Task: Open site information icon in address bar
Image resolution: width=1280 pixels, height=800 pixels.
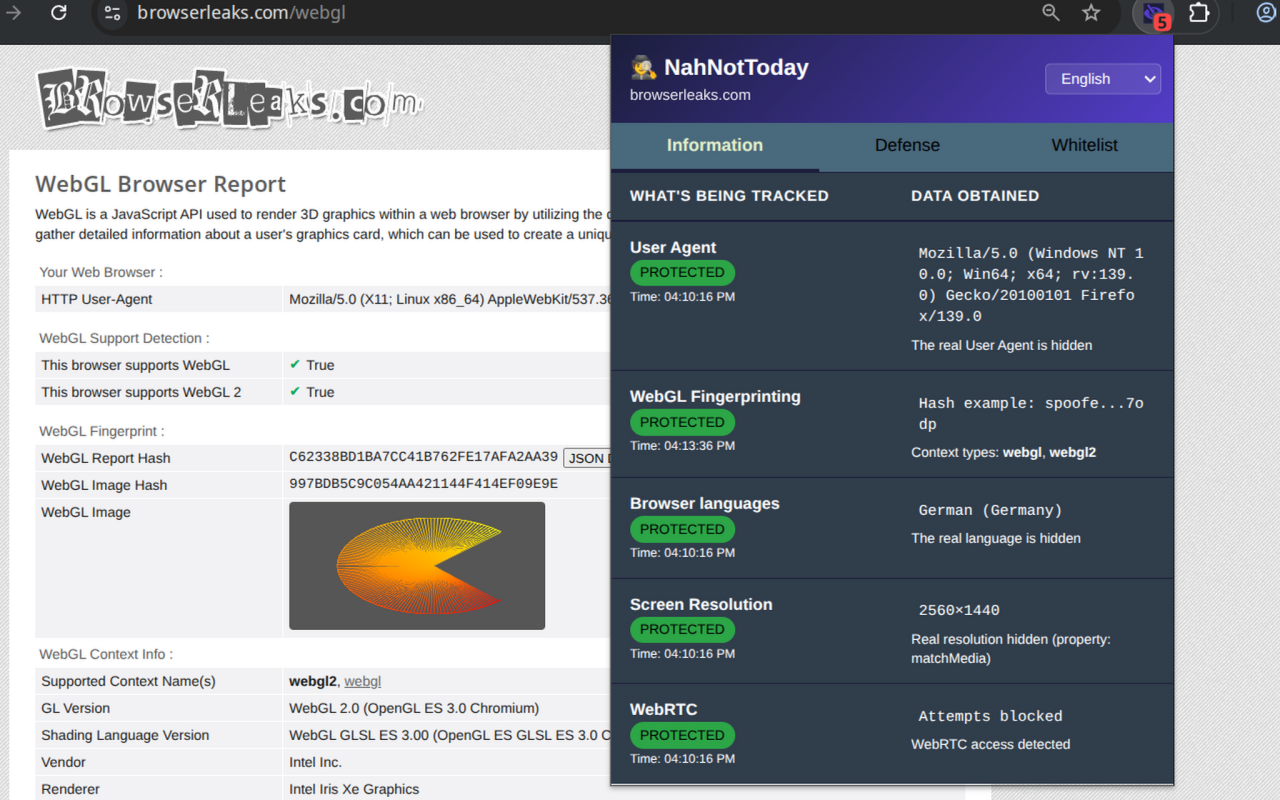Action: 113,13
